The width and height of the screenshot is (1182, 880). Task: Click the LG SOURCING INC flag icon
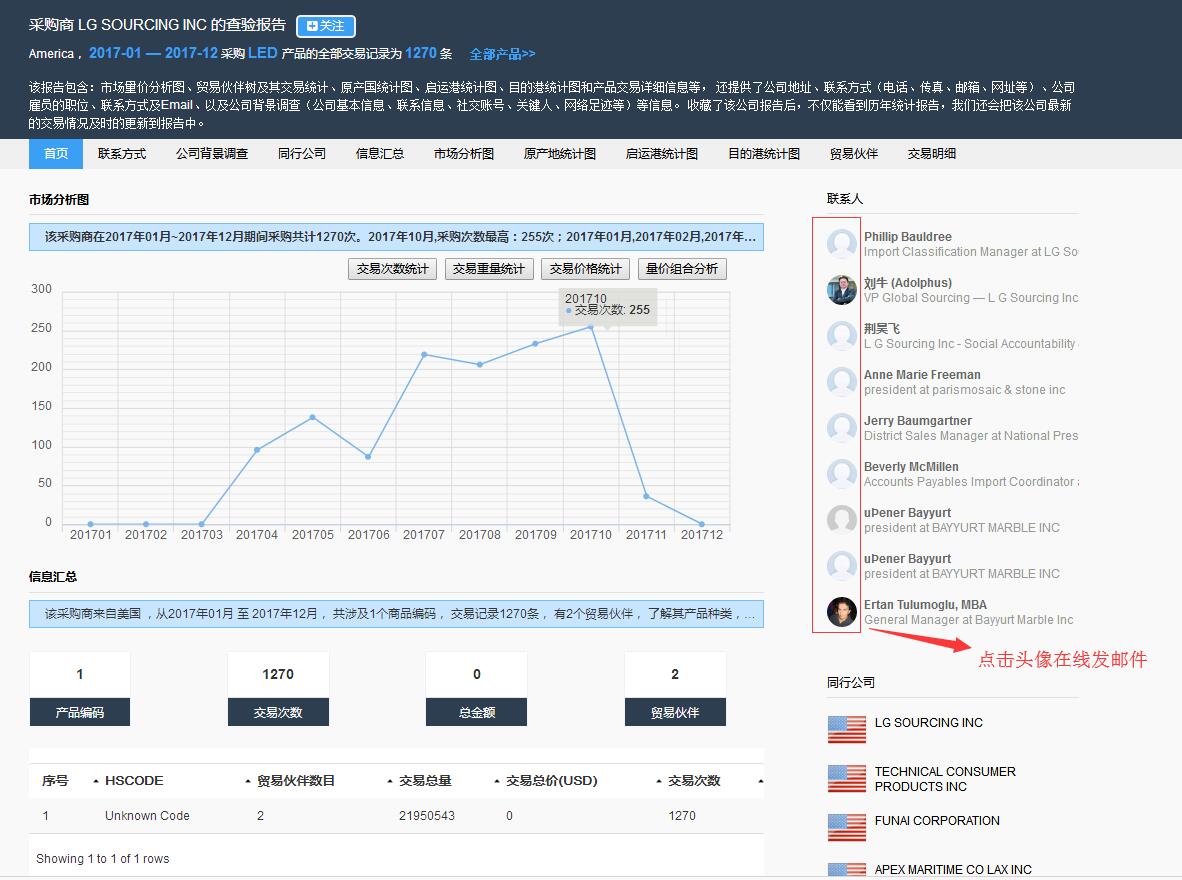click(x=847, y=729)
